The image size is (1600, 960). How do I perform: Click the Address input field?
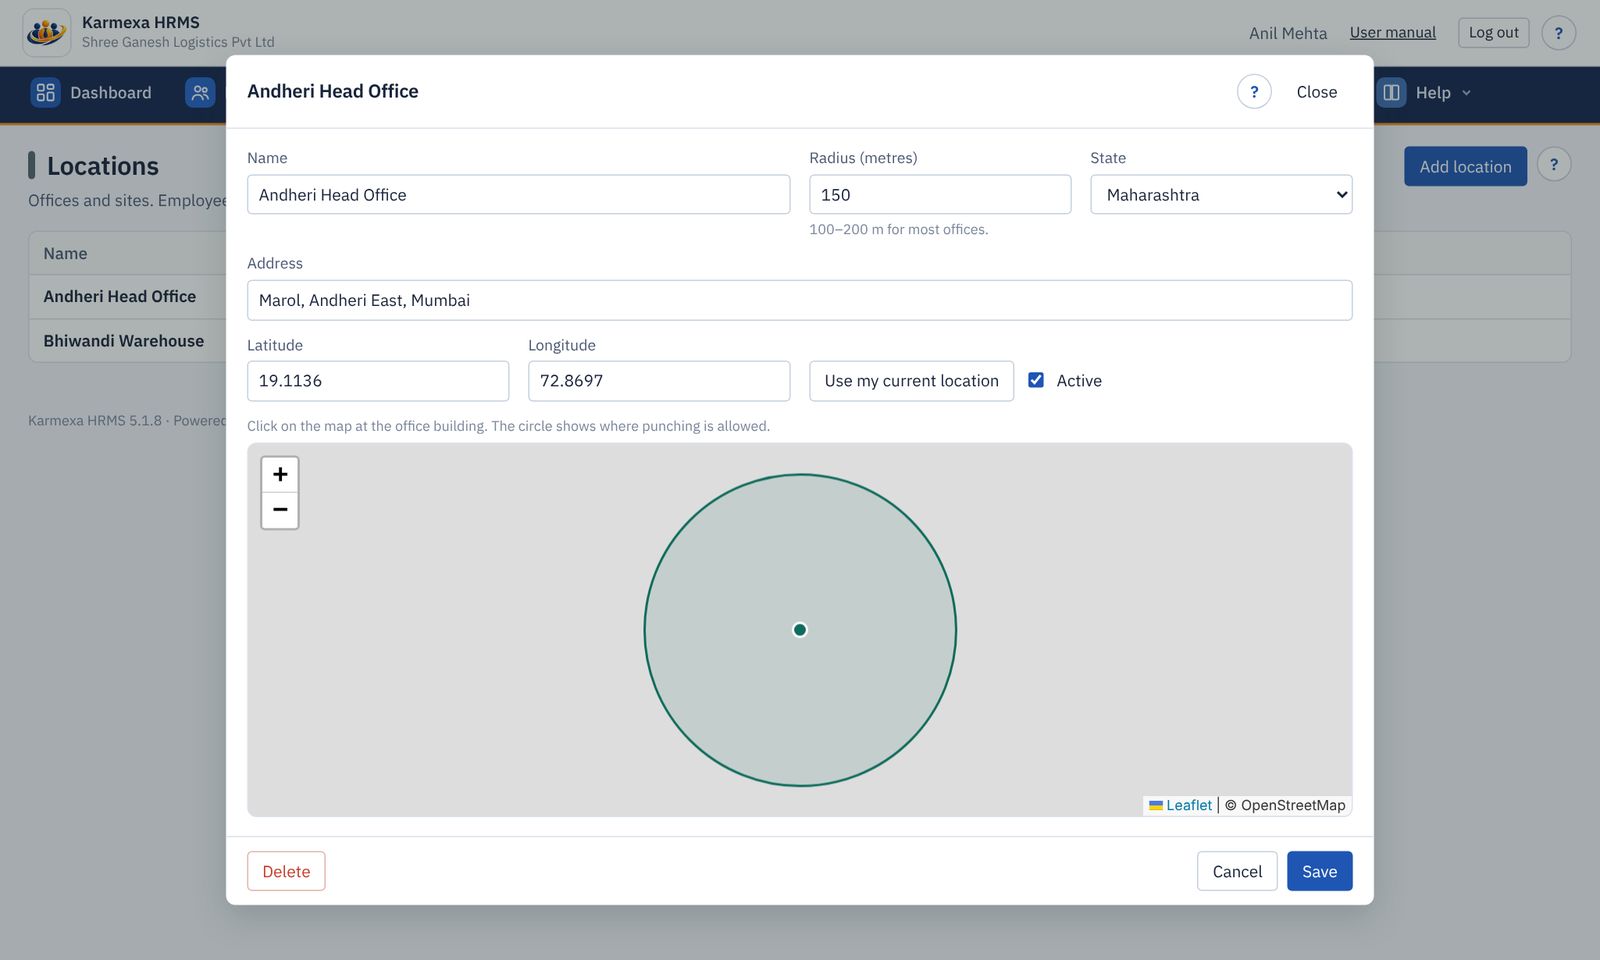[x=799, y=300]
